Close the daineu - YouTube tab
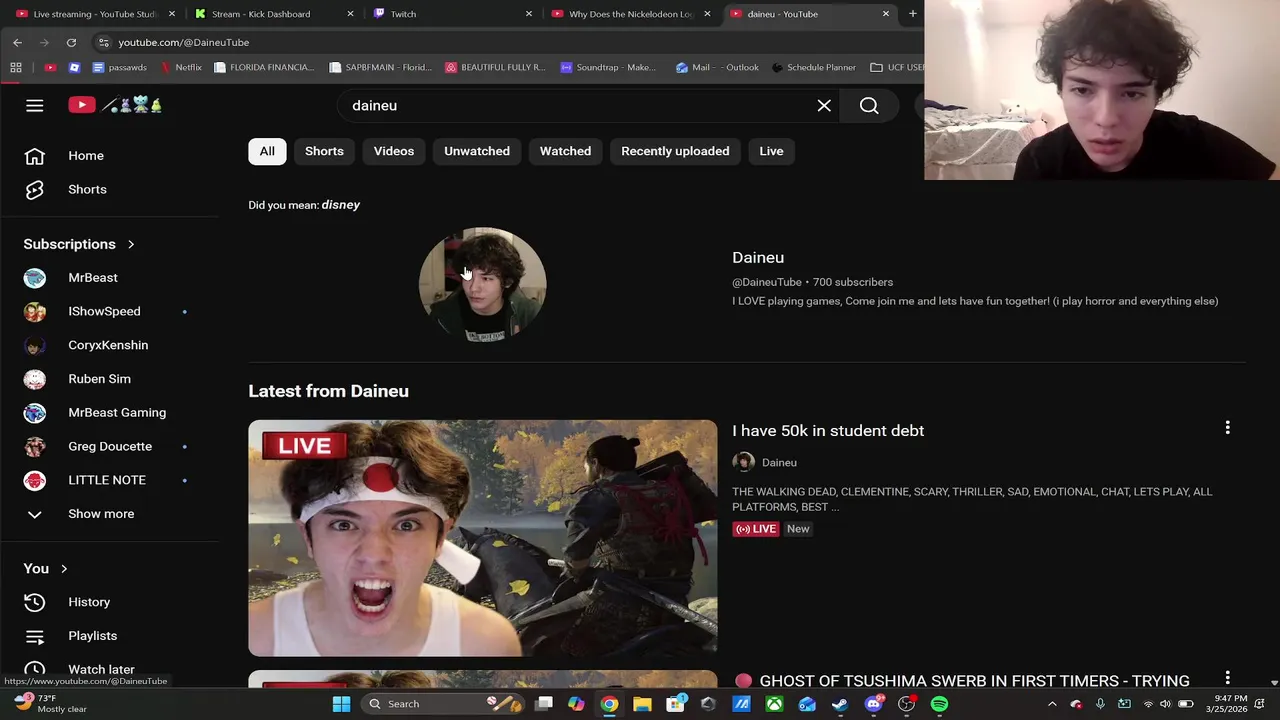The height and width of the screenshot is (720, 1280). (885, 14)
